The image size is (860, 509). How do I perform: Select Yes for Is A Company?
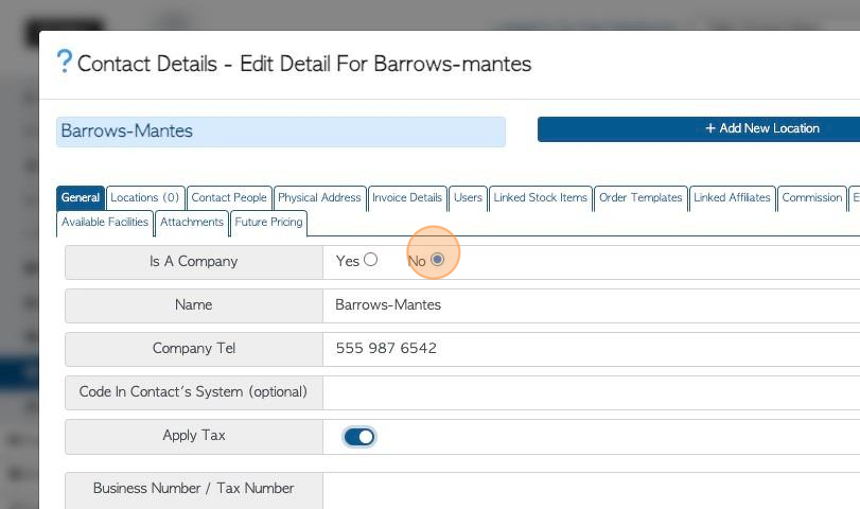(371, 259)
